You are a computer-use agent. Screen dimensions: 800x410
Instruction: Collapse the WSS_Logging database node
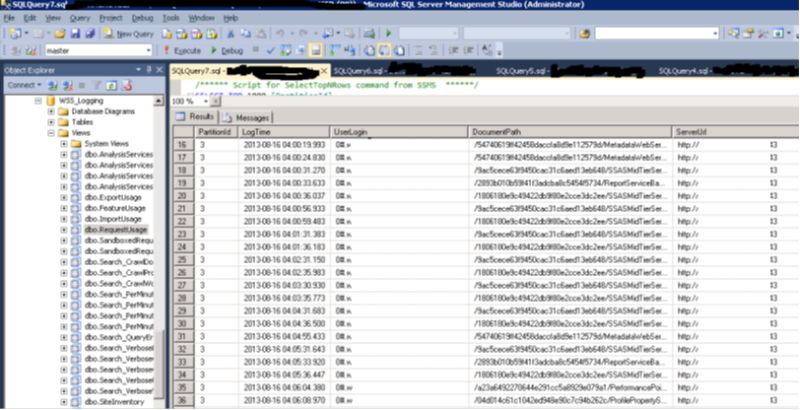38,100
